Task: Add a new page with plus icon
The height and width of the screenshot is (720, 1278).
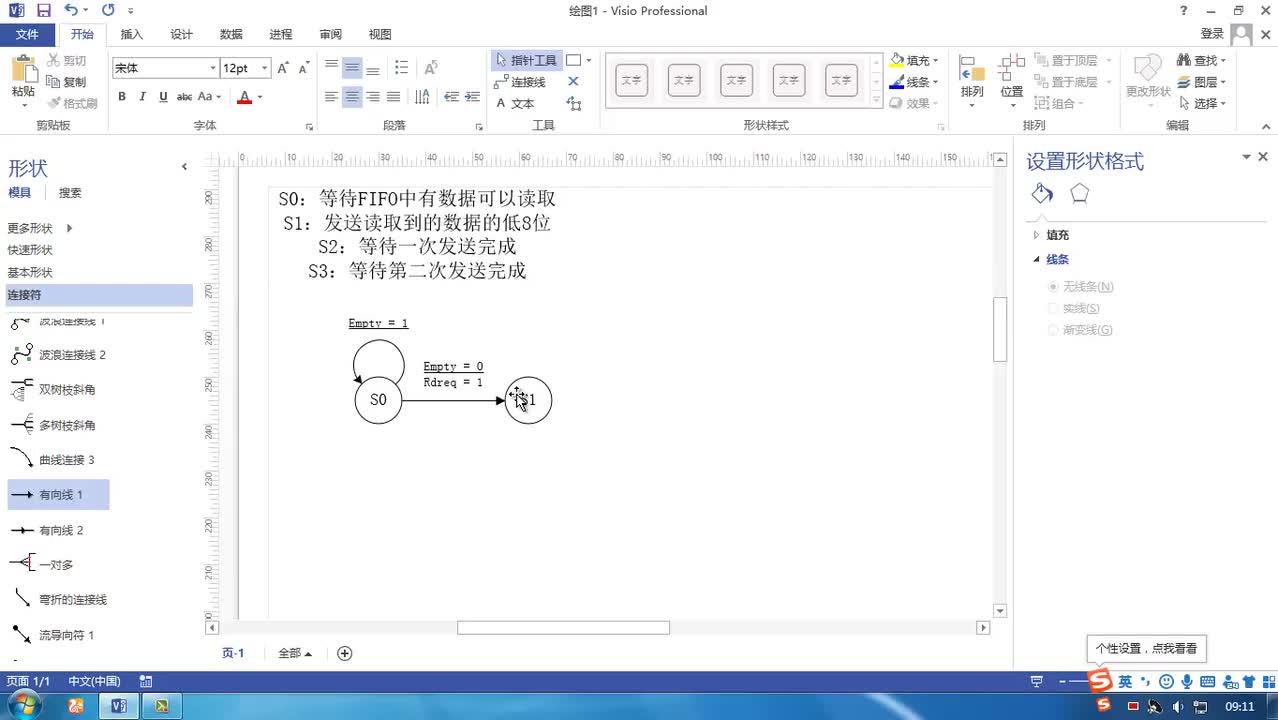Action: pyautogui.click(x=345, y=653)
